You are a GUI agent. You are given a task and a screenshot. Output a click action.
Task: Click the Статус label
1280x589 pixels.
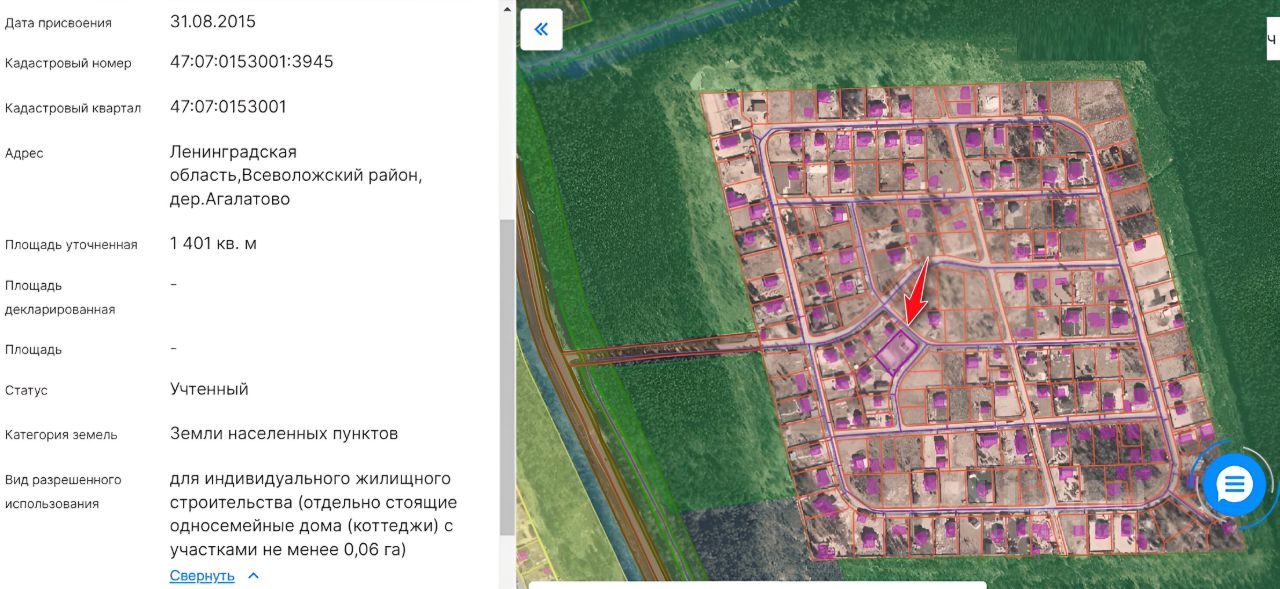[26, 390]
